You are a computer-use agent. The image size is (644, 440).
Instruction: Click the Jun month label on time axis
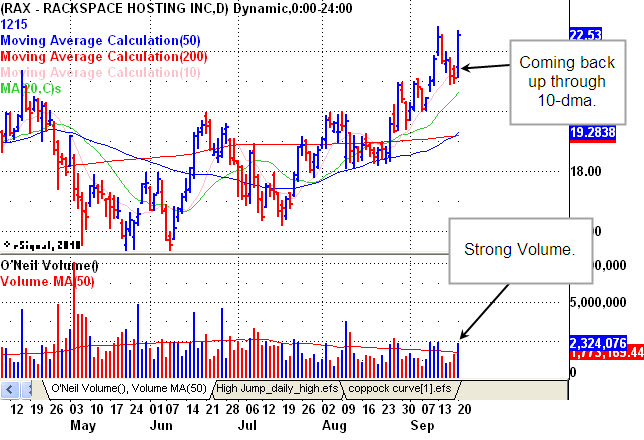[x=161, y=425]
